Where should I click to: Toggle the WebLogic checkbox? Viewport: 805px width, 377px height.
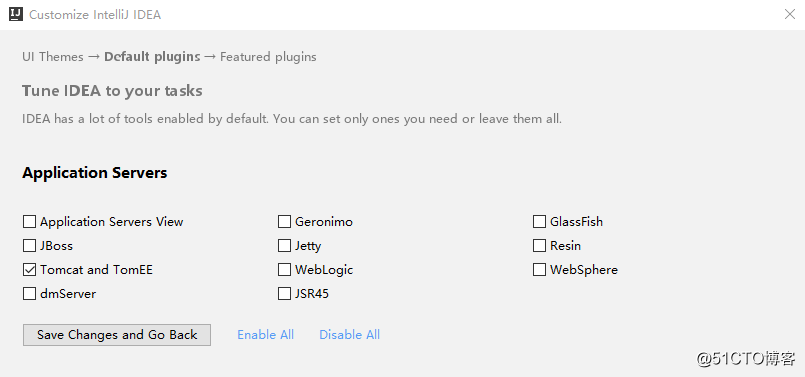tap(284, 270)
